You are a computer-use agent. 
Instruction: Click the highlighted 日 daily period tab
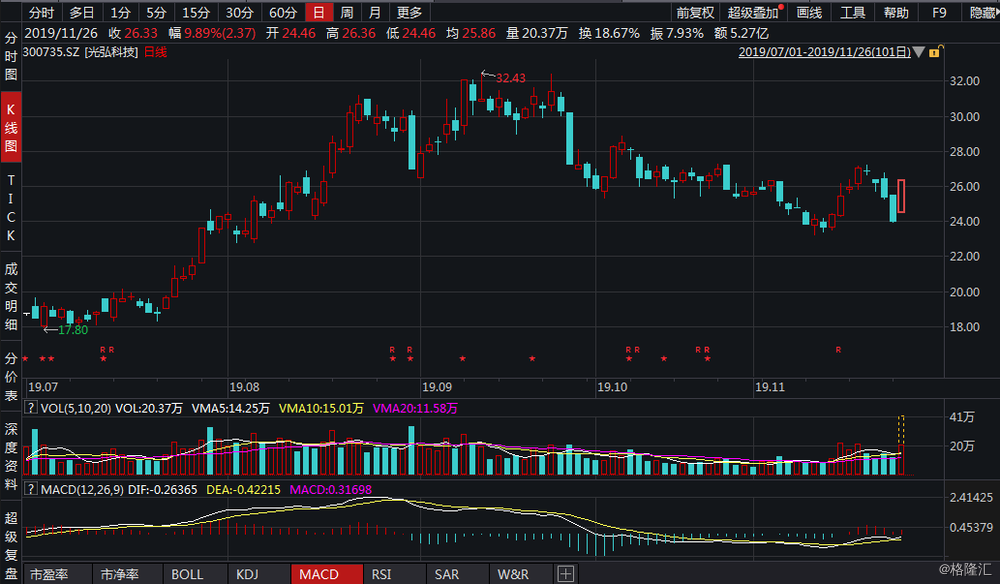point(318,12)
